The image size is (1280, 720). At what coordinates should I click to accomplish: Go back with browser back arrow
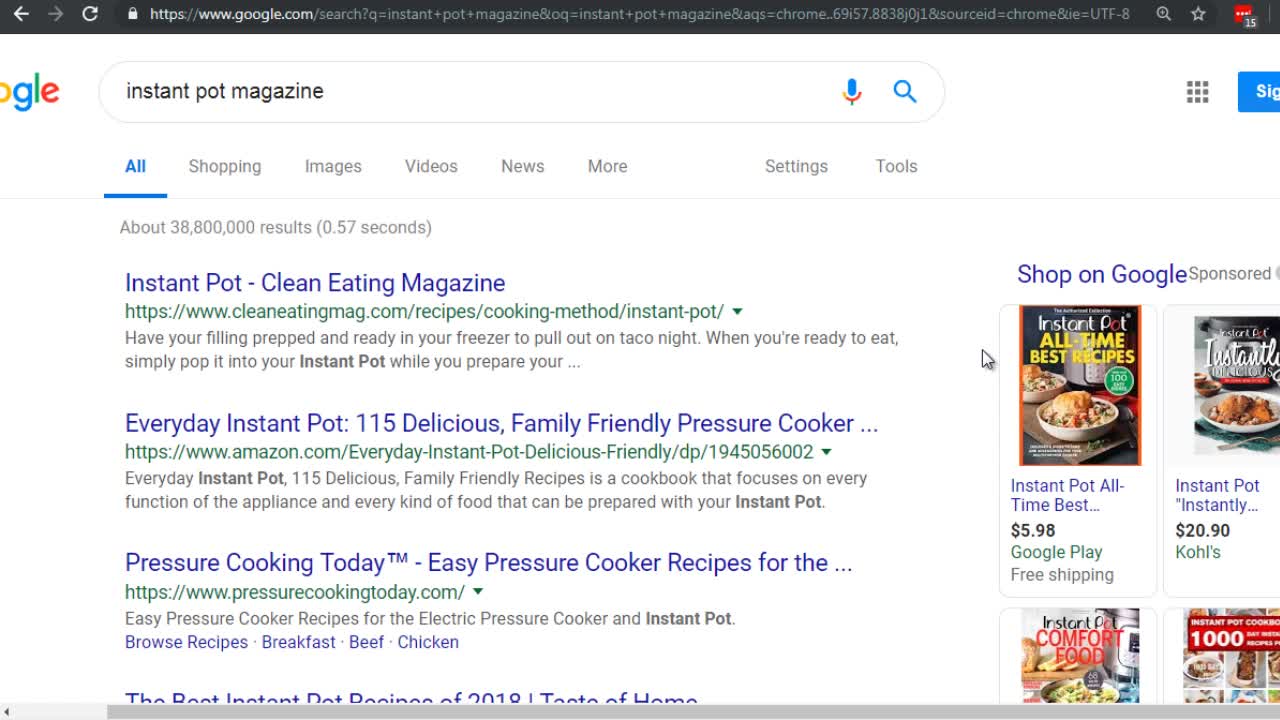click(x=20, y=14)
